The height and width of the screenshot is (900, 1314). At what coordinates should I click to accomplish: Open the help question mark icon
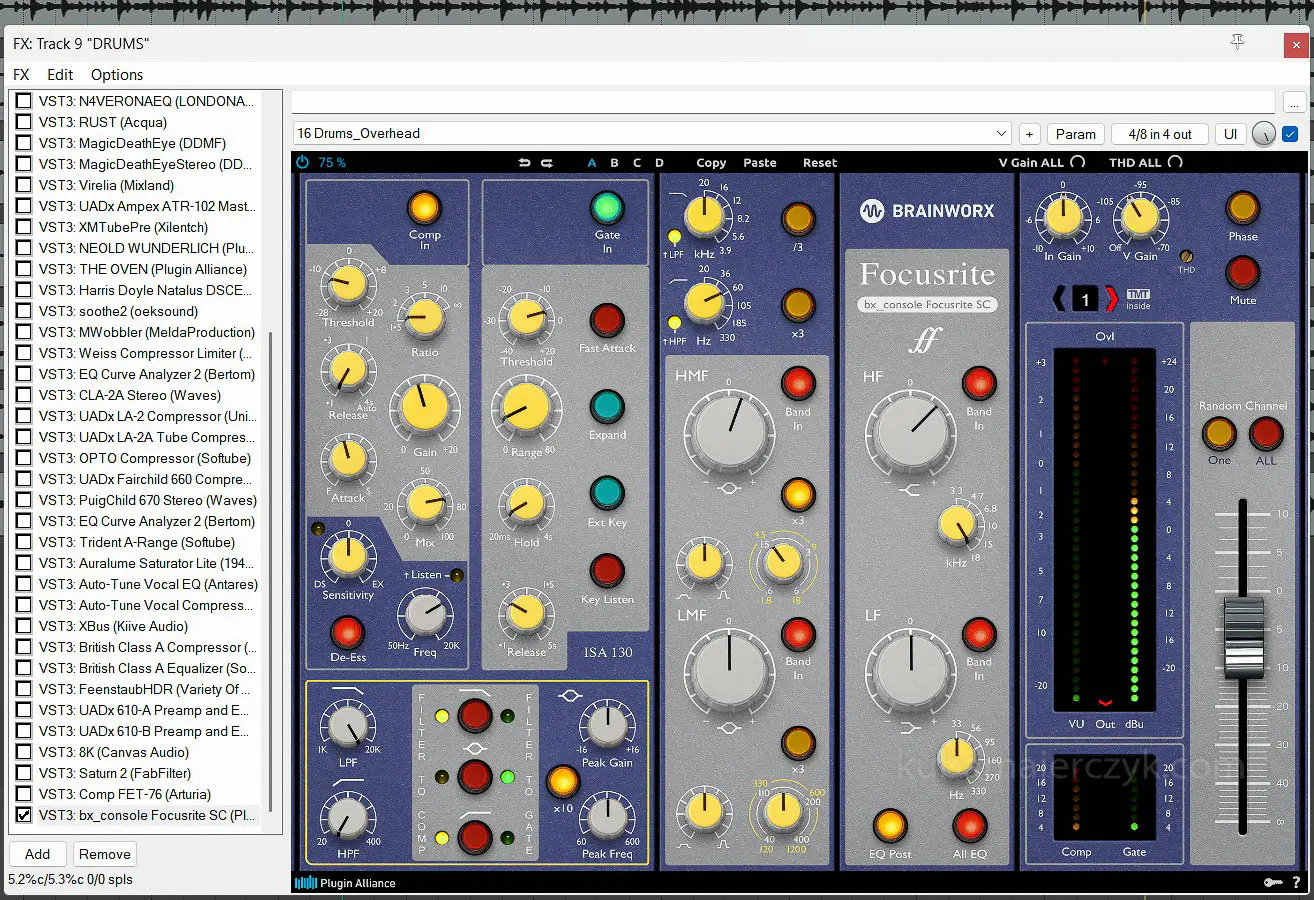1296,882
